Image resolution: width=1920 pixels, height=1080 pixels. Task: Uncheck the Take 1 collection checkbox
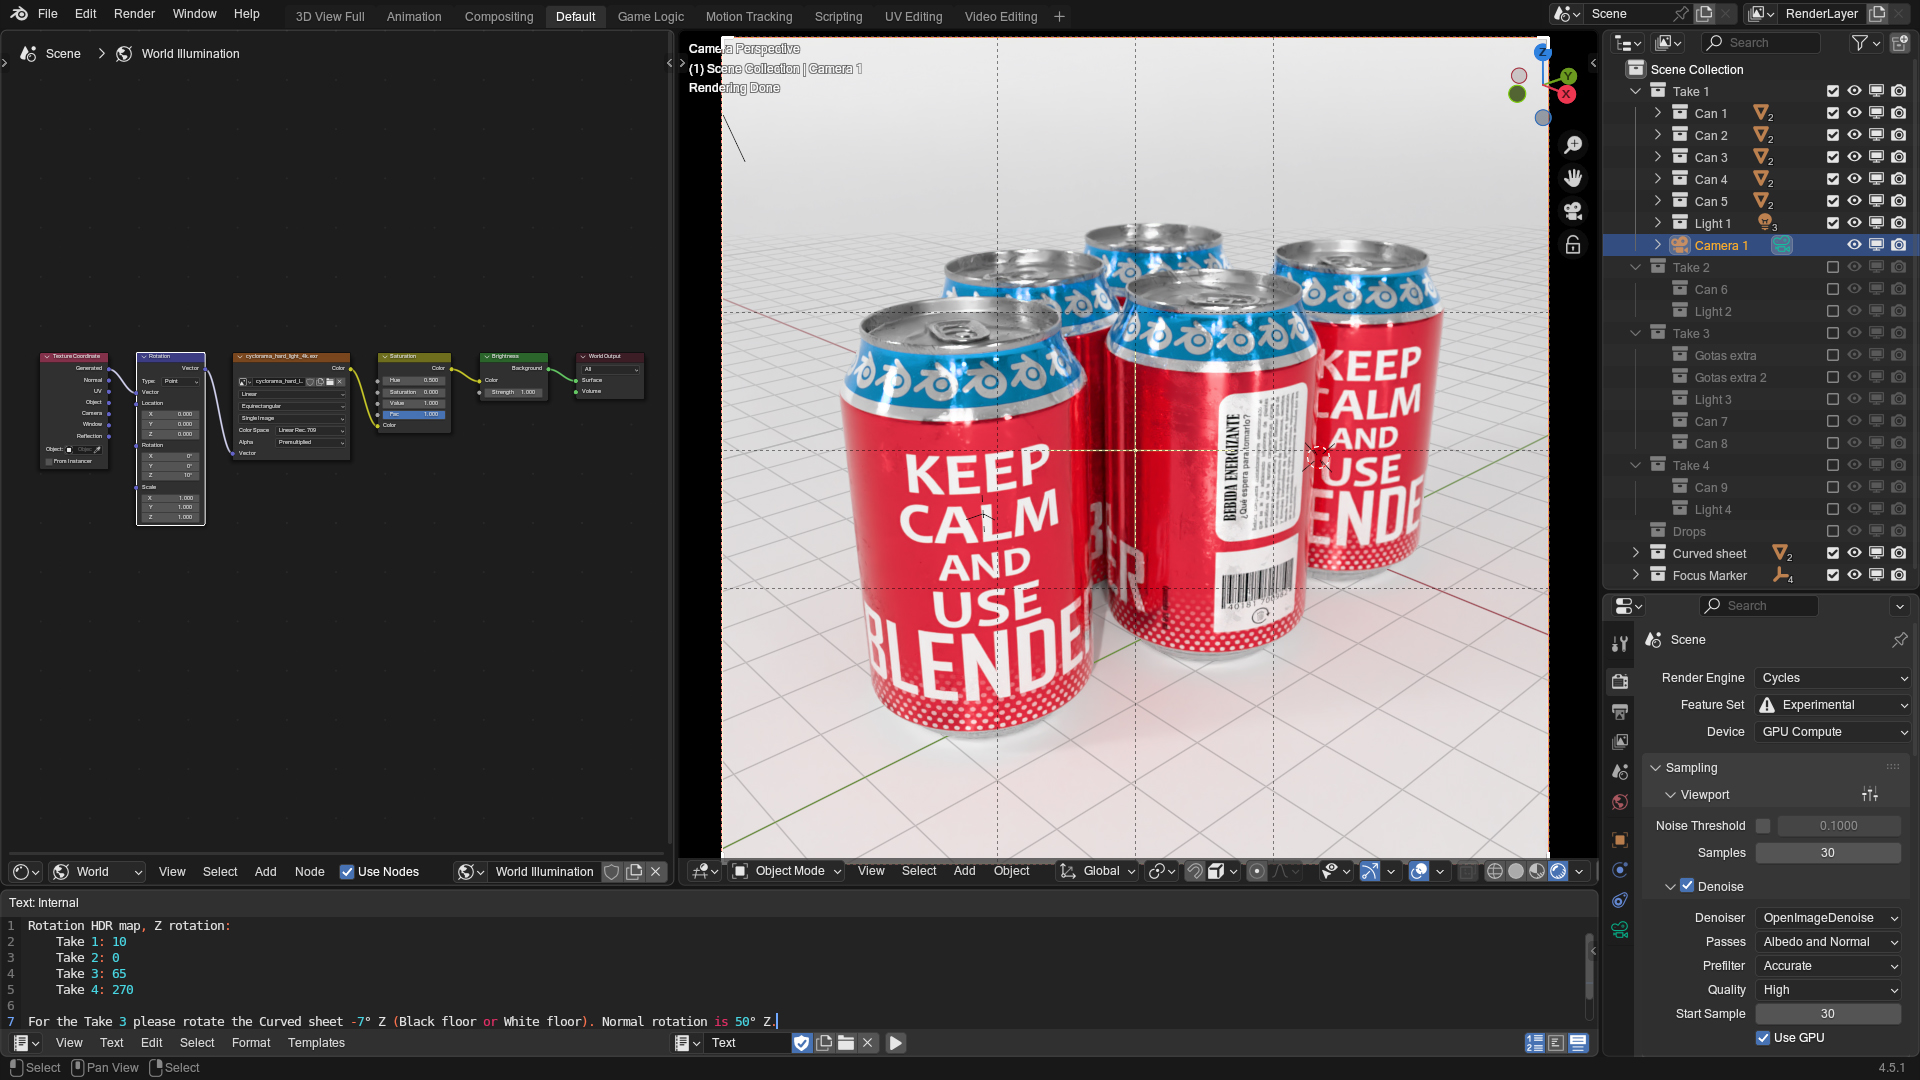(1833, 91)
